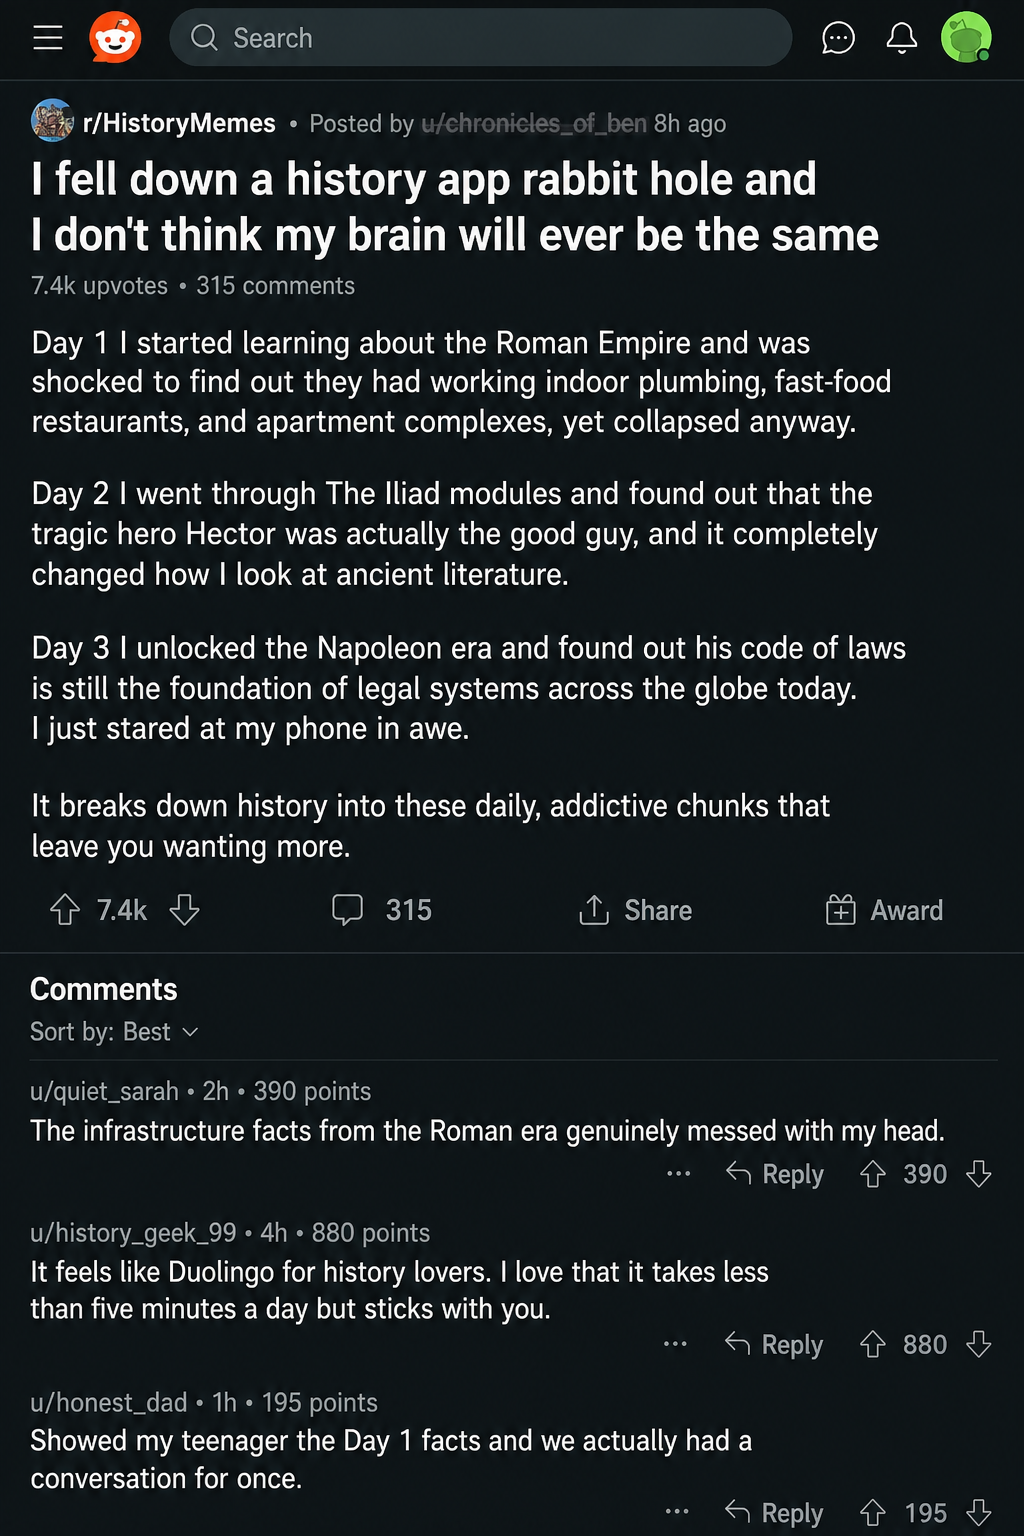Click the Reddit logo icon
Image resolution: width=1024 pixels, height=1536 pixels.
(115, 38)
